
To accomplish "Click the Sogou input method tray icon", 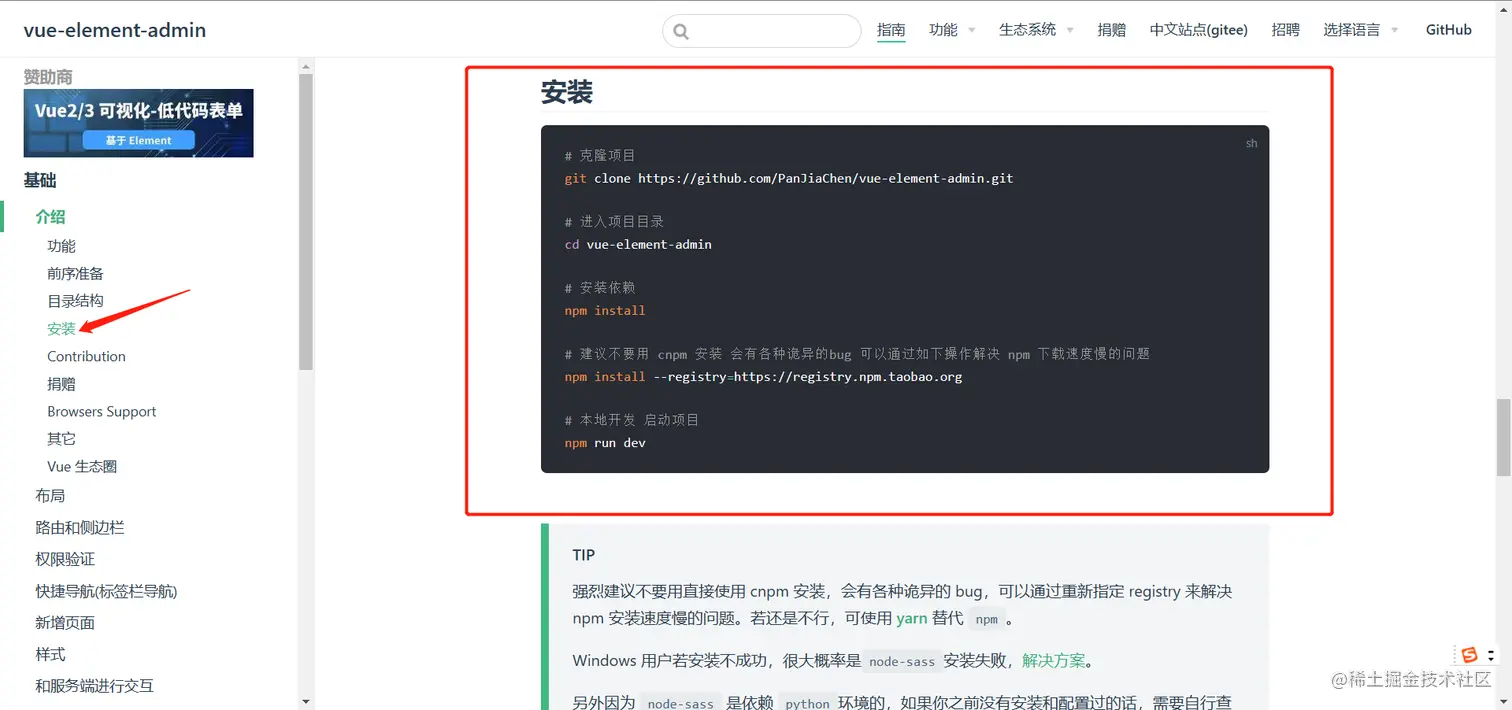I will 1469,655.
